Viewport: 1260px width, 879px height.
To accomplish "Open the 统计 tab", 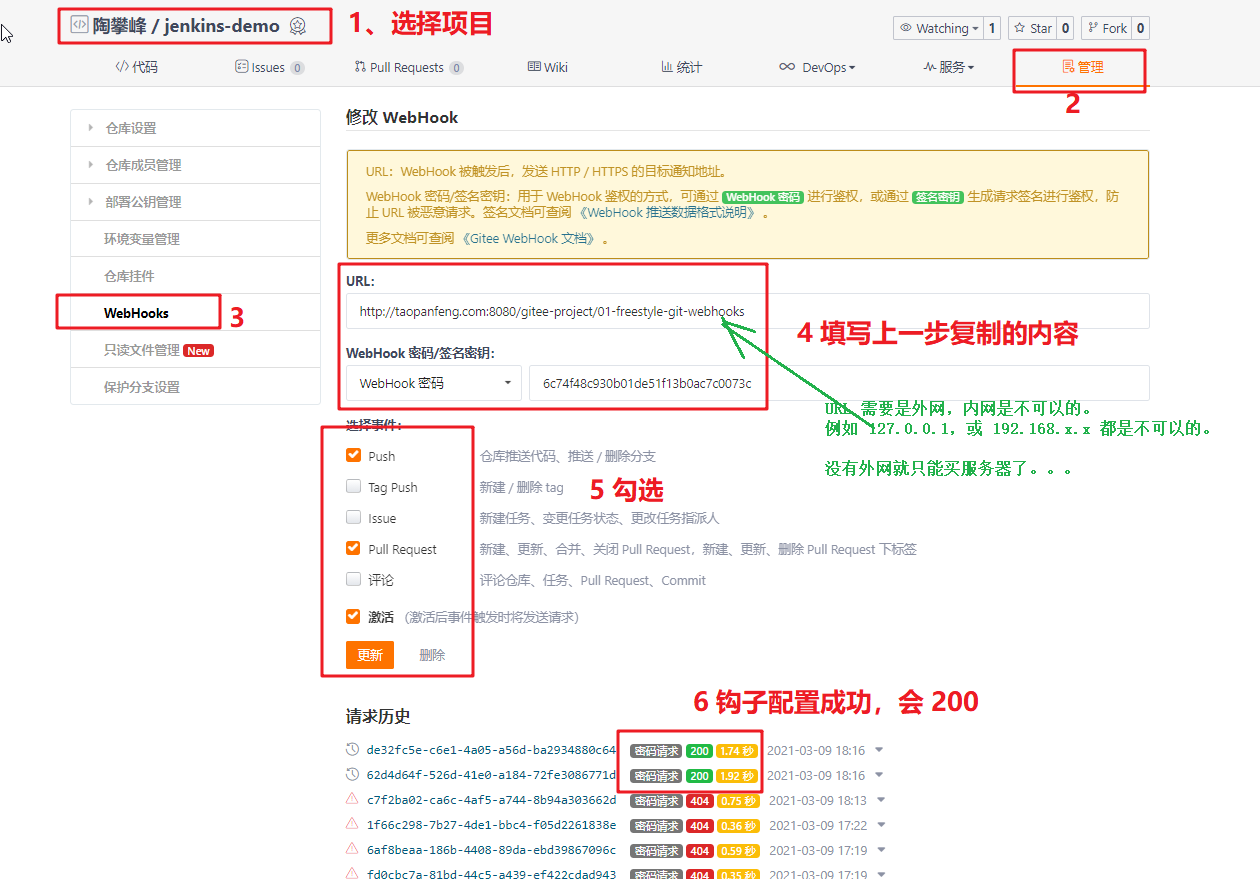I will [681, 67].
